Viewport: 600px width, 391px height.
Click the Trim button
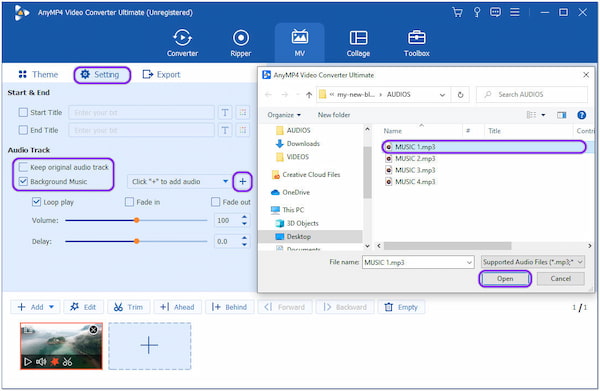point(128,307)
